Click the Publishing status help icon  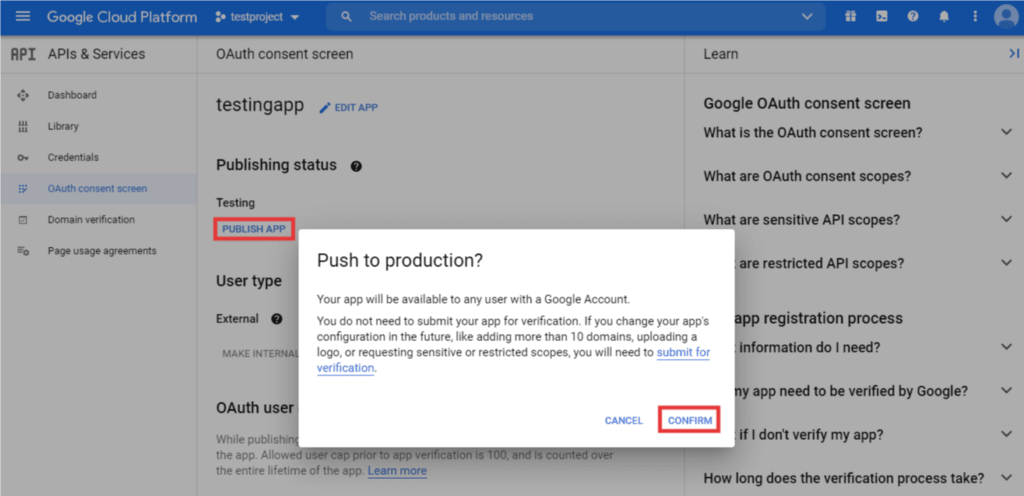[356, 166]
